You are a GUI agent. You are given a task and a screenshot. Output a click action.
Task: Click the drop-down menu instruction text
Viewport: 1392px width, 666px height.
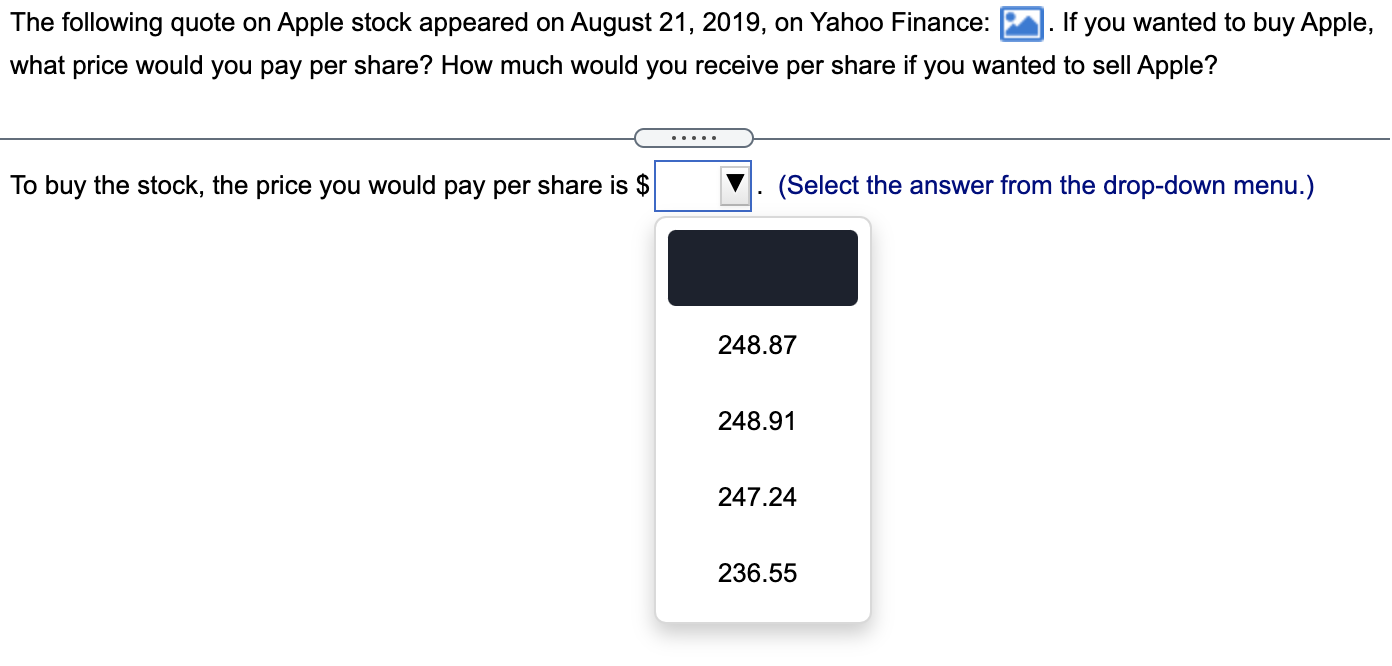pyautogui.click(x=1046, y=186)
